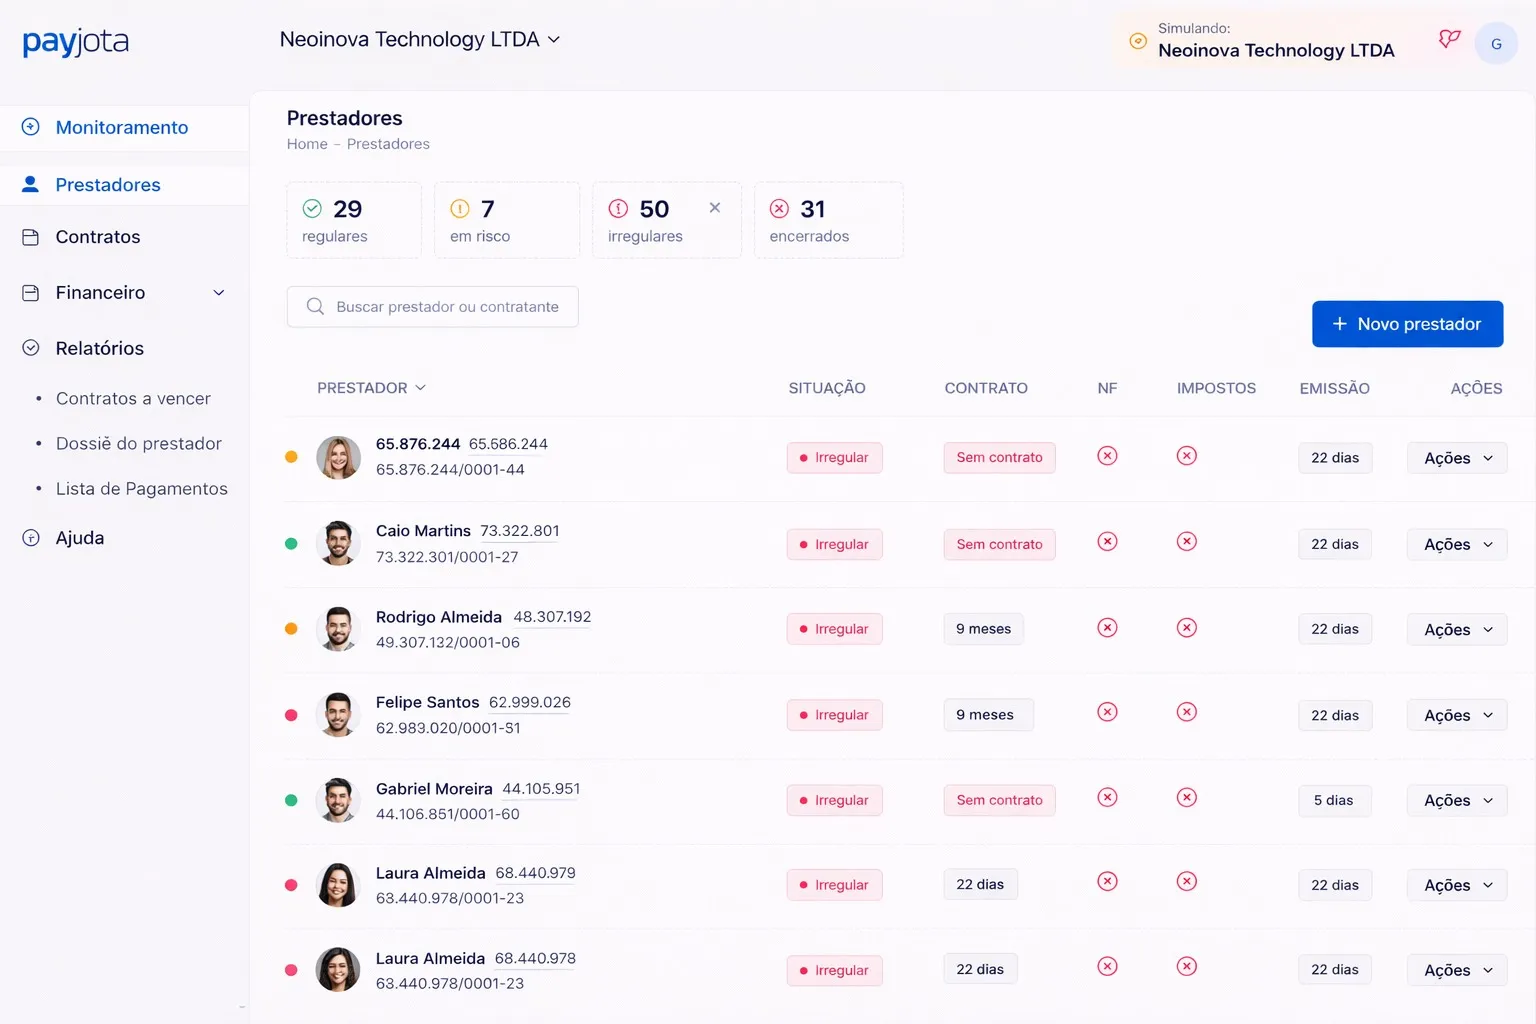Click the 5 dias emissão badge

[x=1334, y=800]
